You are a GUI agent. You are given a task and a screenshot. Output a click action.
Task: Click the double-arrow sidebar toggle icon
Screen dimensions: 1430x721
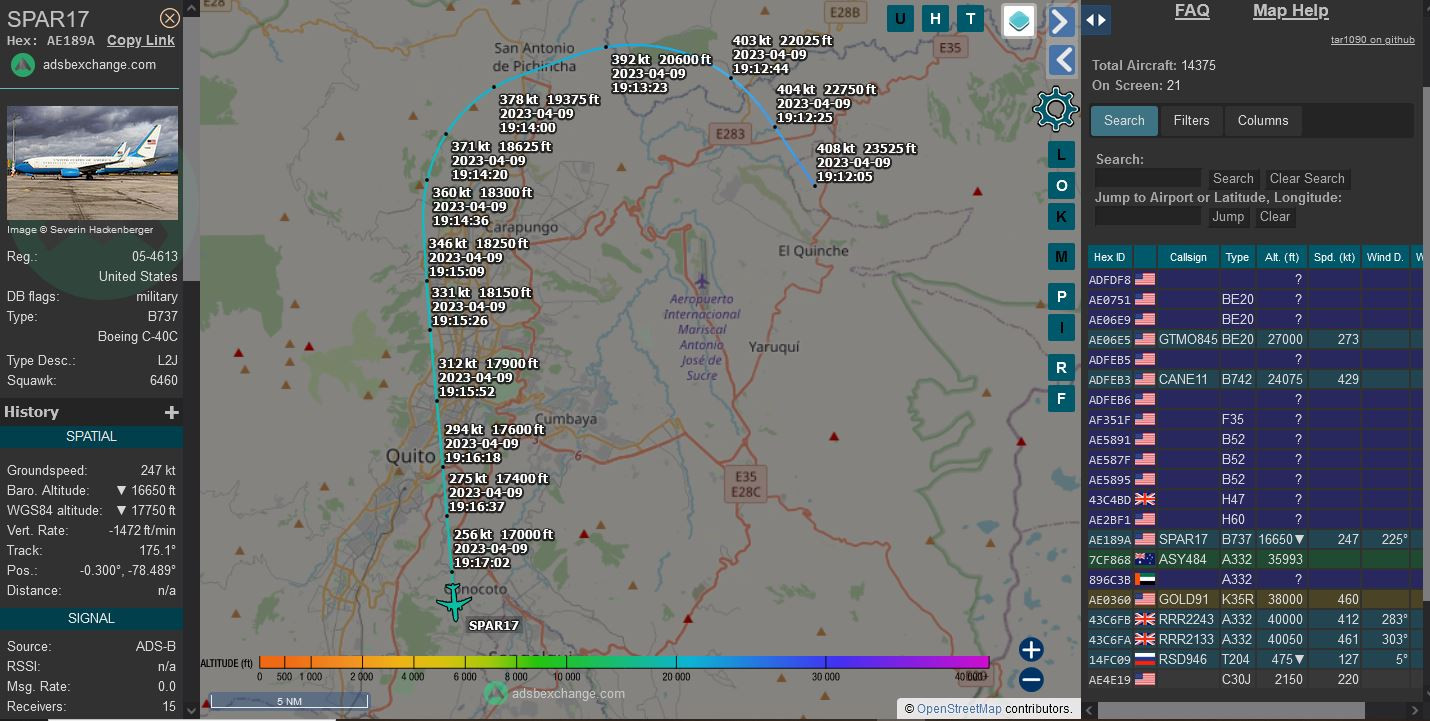1096,20
